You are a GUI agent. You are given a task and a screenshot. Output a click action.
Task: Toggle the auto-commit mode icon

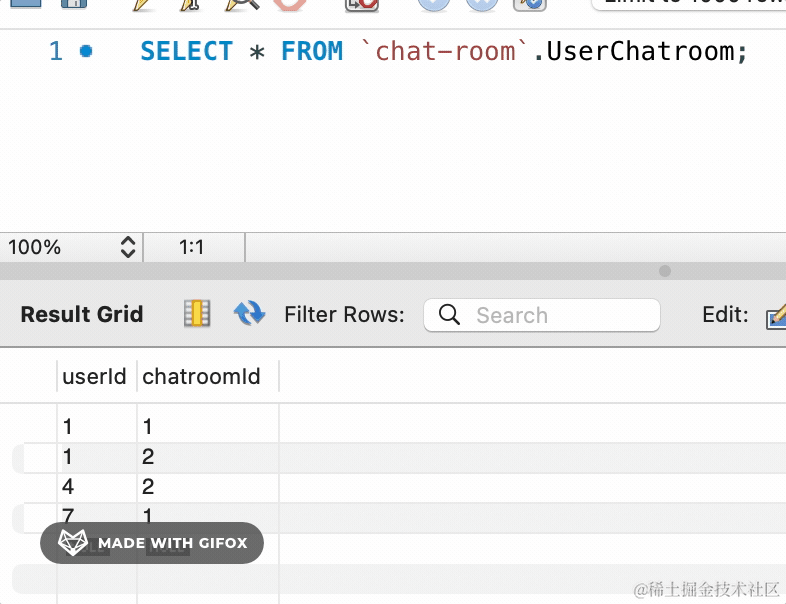coord(529,3)
